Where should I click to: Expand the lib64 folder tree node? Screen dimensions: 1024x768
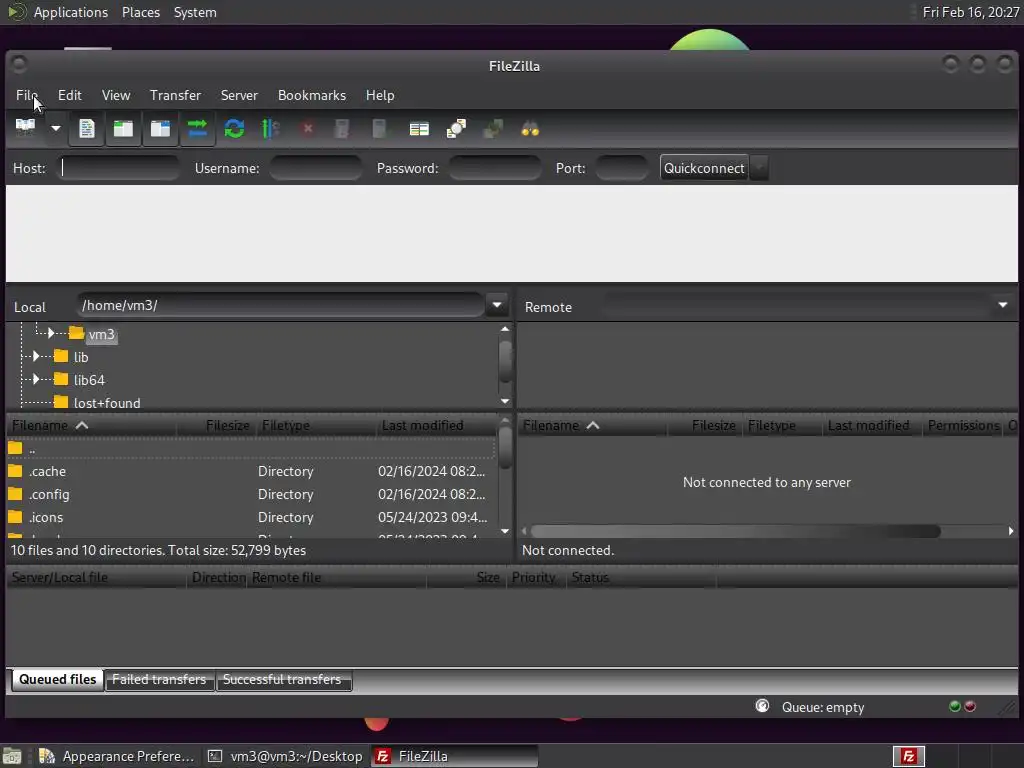pos(36,379)
